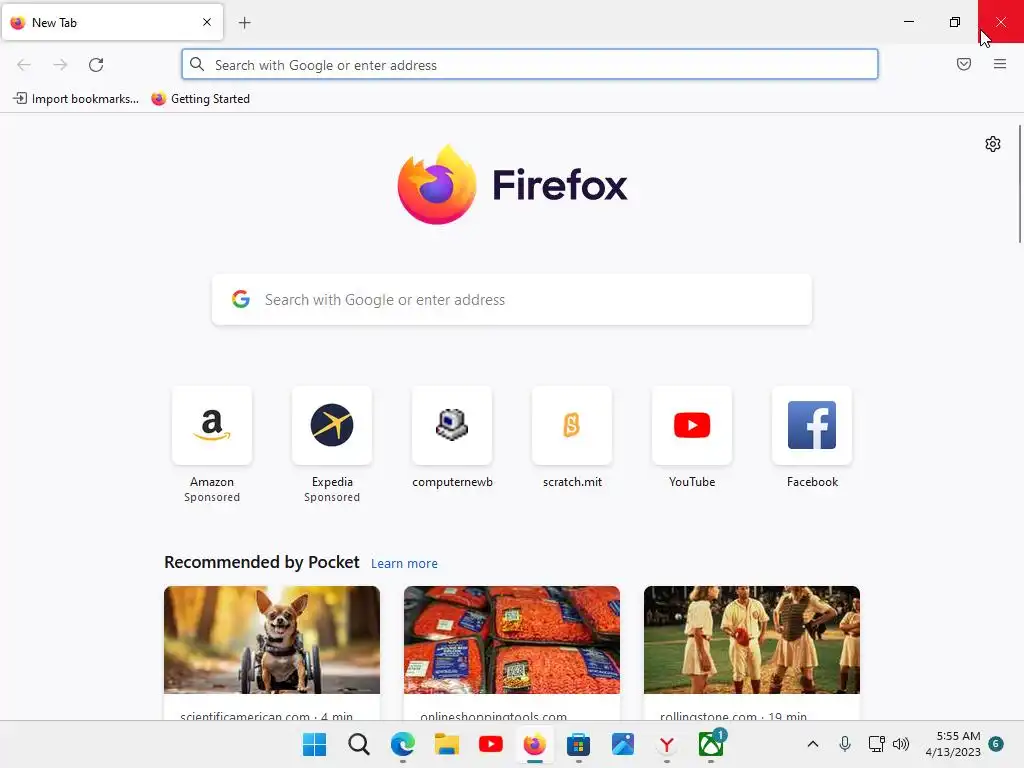Open the Firefox application menu
The height and width of the screenshot is (768, 1024).
pyautogui.click(x=1000, y=64)
